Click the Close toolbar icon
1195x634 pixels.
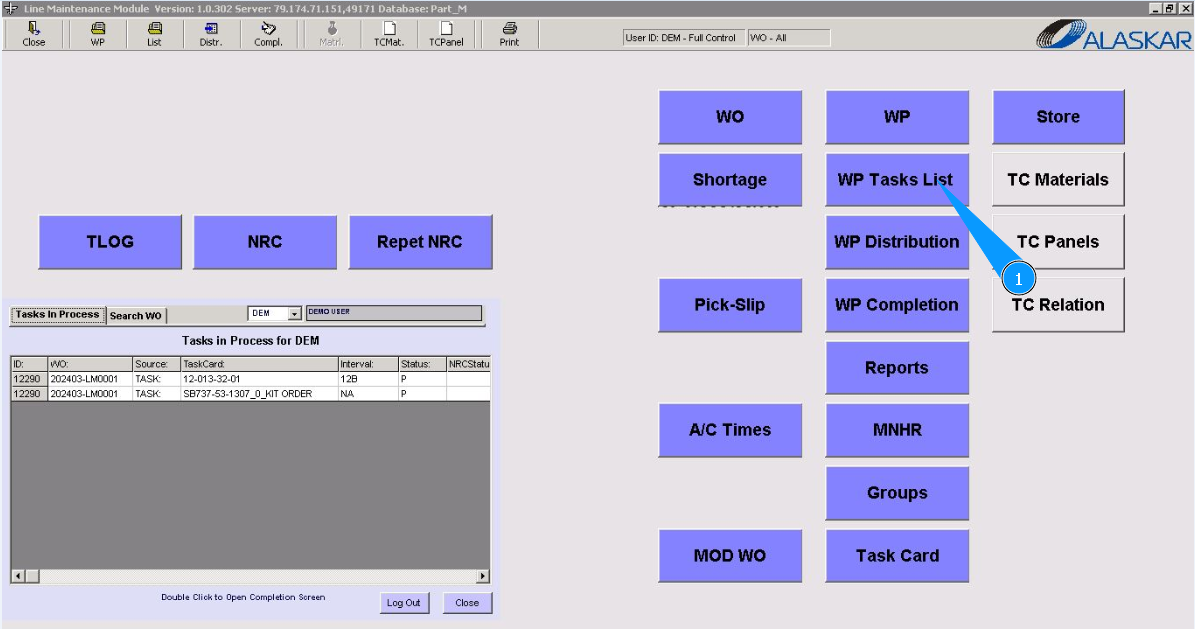(x=34, y=34)
